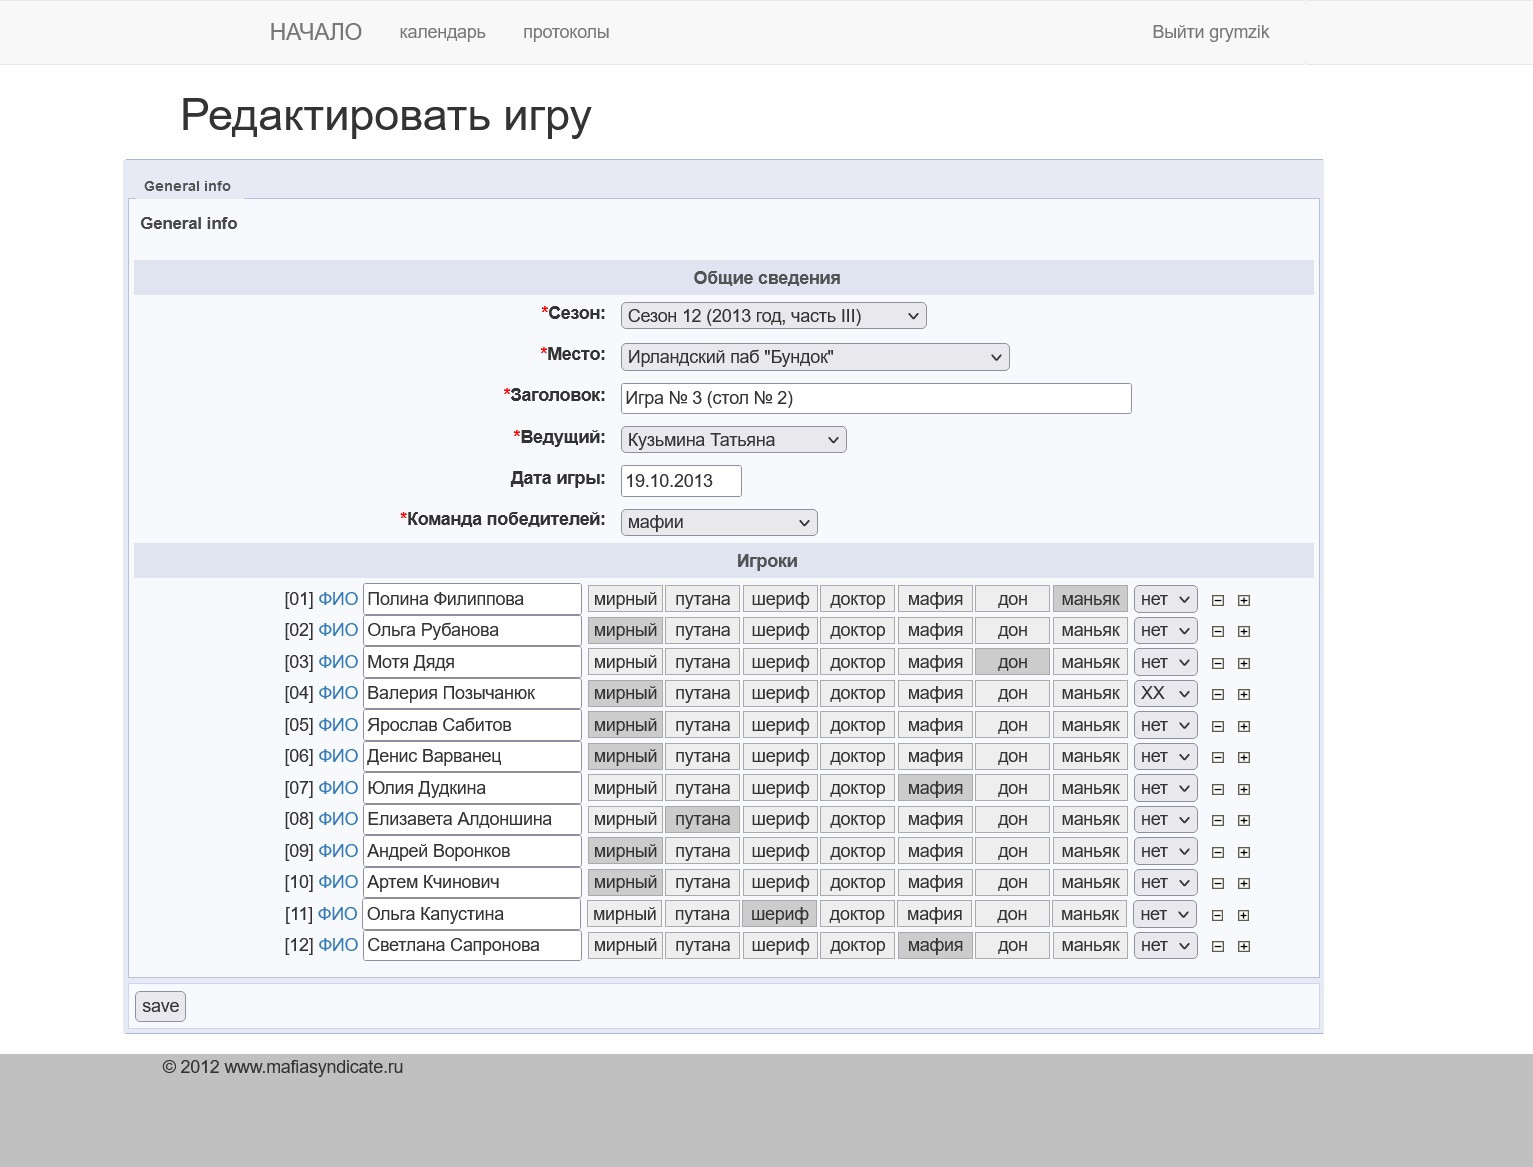Select the General info tab
The image size is (1533, 1167).
187,186
